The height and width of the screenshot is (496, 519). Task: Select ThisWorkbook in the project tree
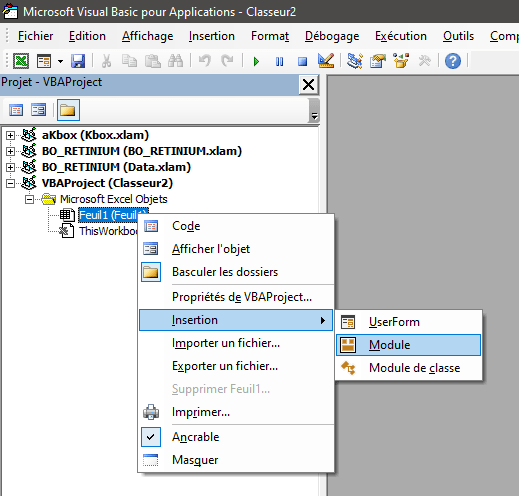tap(108, 231)
